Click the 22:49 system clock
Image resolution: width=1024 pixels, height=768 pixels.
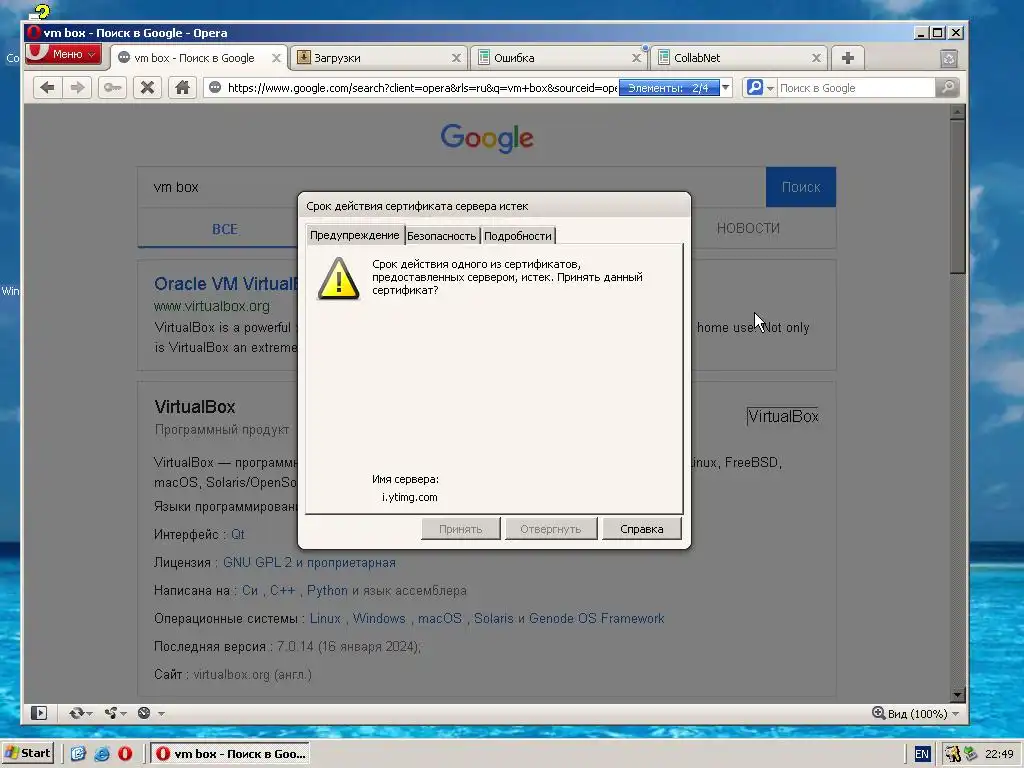click(999, 754)
